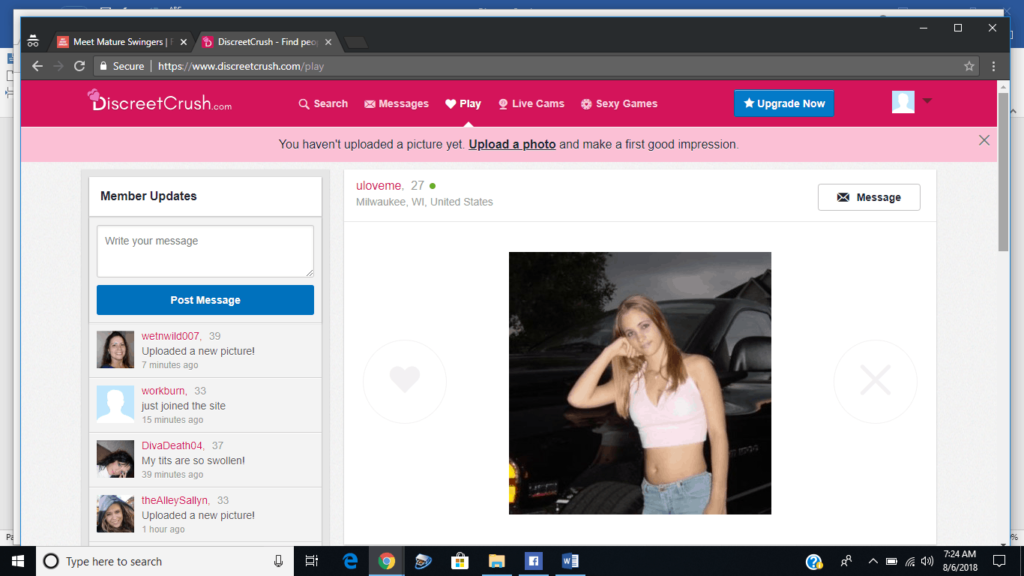1024x576 pixels.
Task: Open the account avatar icon in header
Action: tap(903, 102)
